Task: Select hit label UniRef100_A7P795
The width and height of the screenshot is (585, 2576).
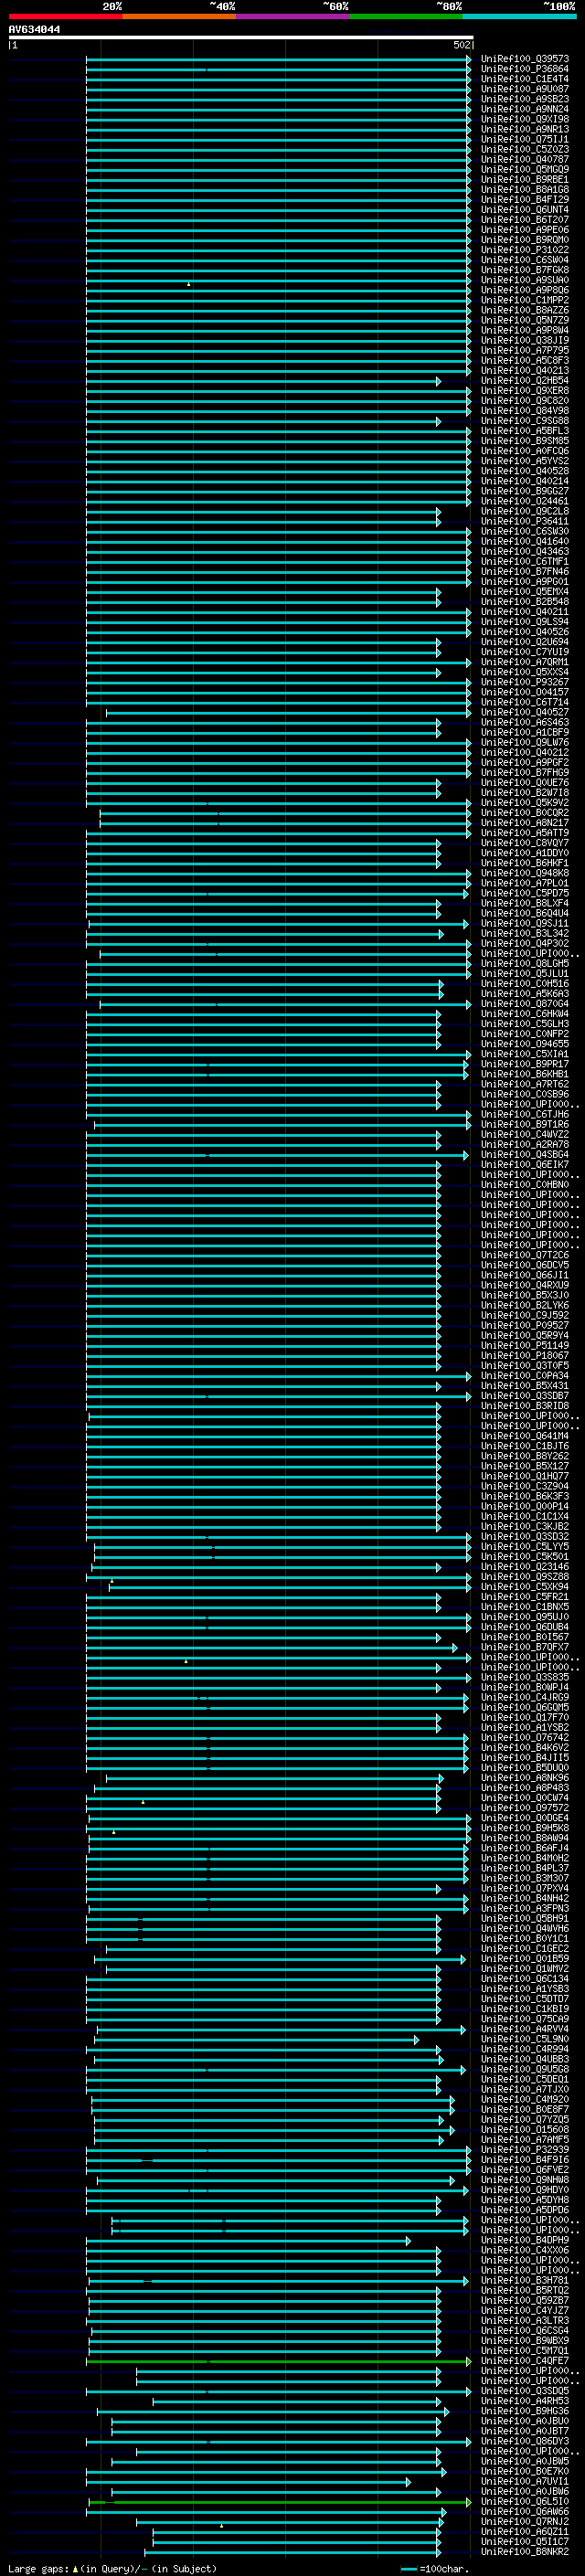Action: (525, 350)
